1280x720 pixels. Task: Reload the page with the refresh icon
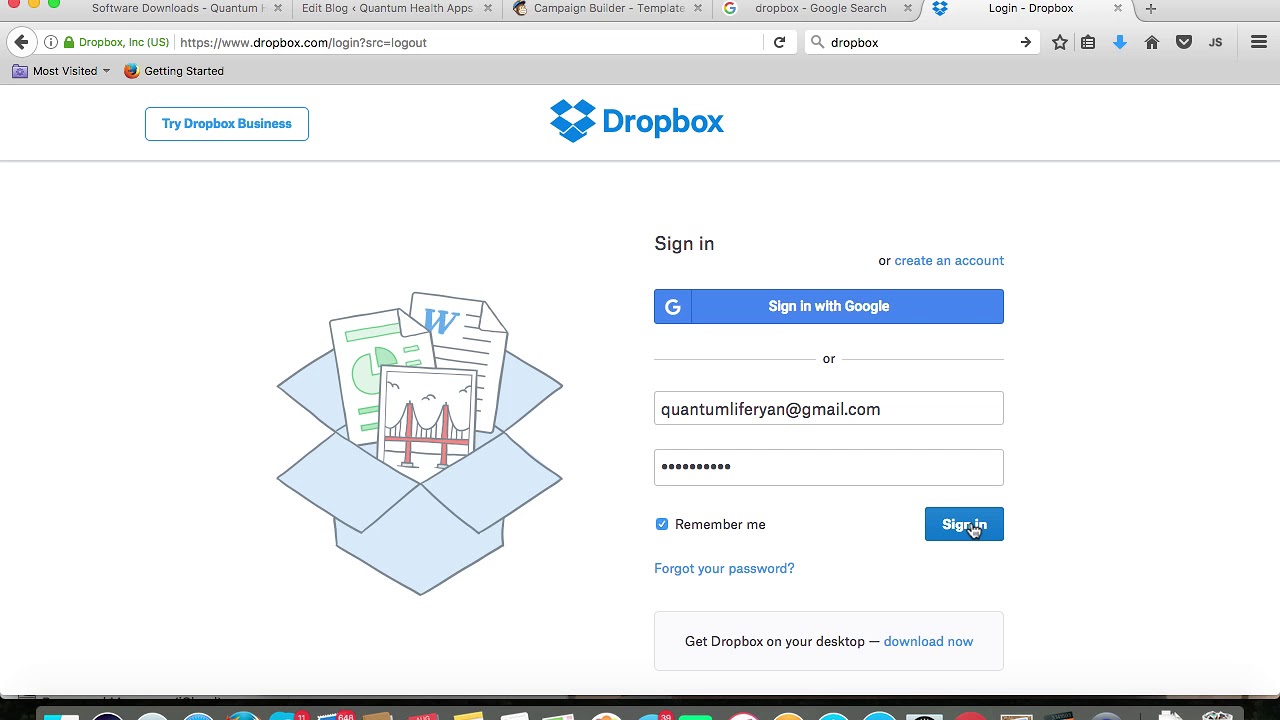point(779,42)
